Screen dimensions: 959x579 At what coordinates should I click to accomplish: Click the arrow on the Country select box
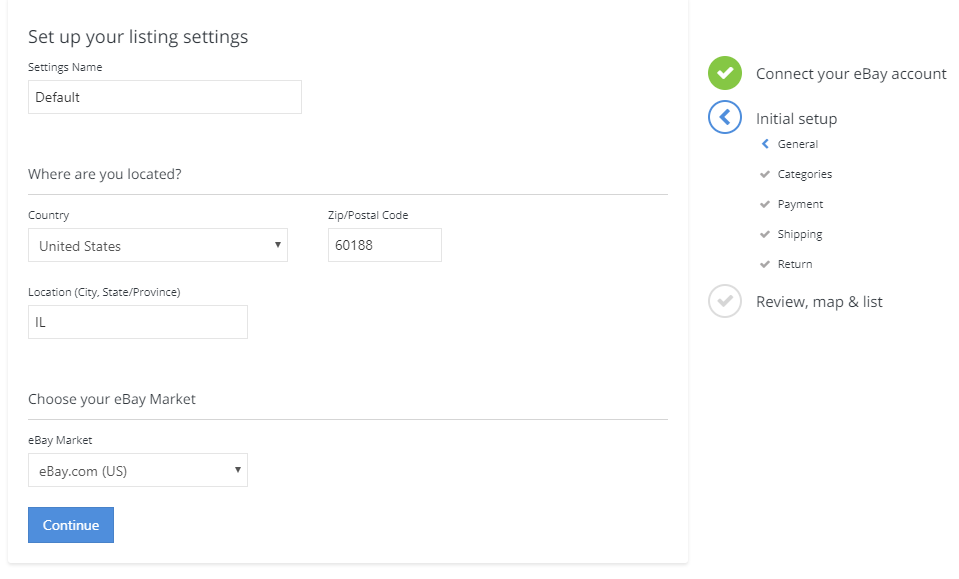[277, 246]
